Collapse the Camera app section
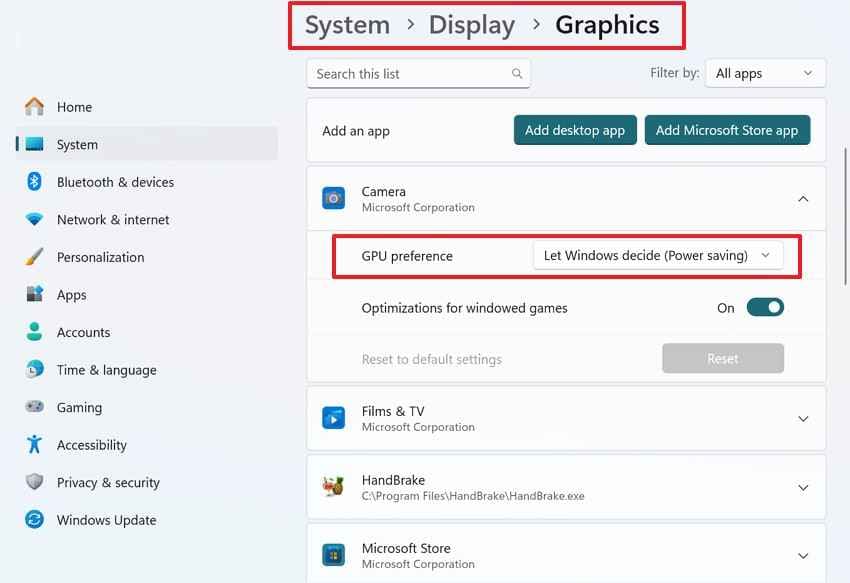The image size is (850, 583). pos(803,199)
